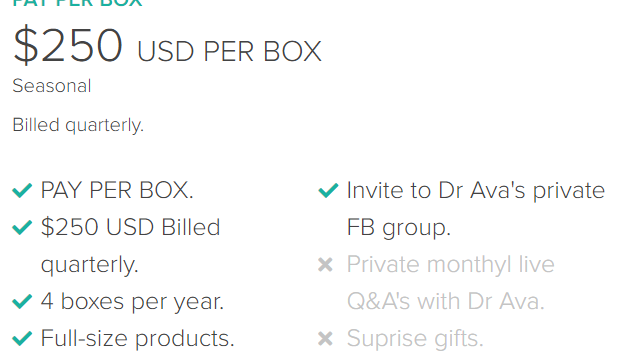Screen dimensions: 632x360
Task: Click the gray X beside Private monthyl live
Action: click(x=325, y=265)
